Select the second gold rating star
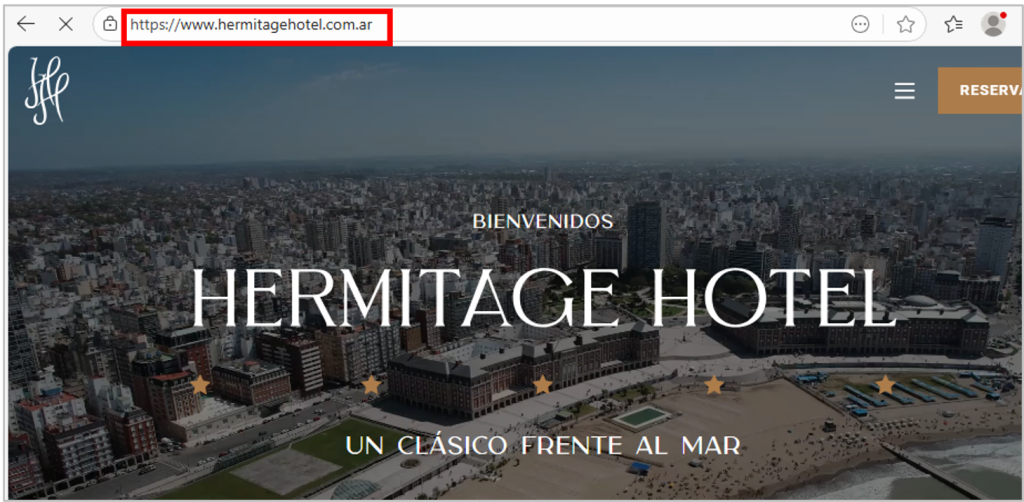The height and width of the screenshot is (502, 1024). click(x=371, y=385)
